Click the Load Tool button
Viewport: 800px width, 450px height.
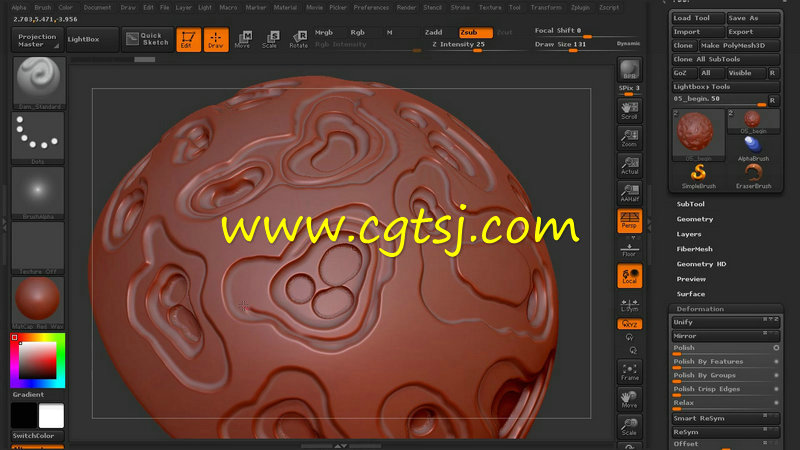point(697,18)
